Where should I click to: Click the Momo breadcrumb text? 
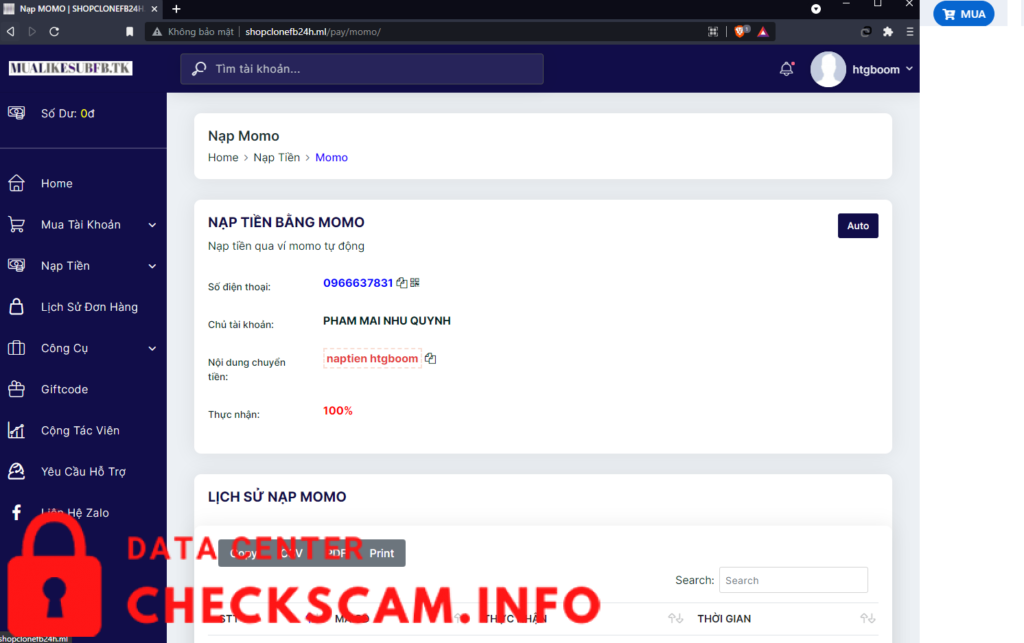tap(331, 157)
